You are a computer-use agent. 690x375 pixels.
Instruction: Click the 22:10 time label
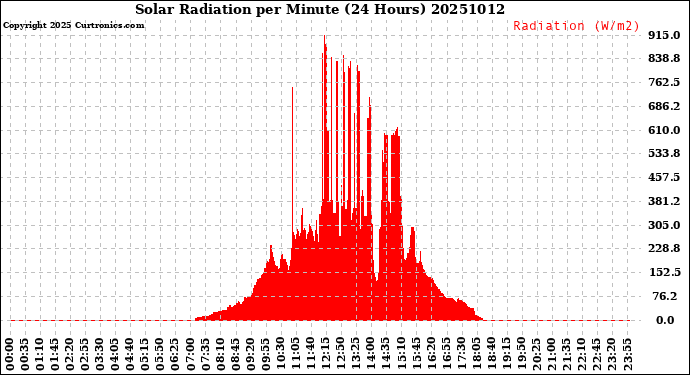582,355
